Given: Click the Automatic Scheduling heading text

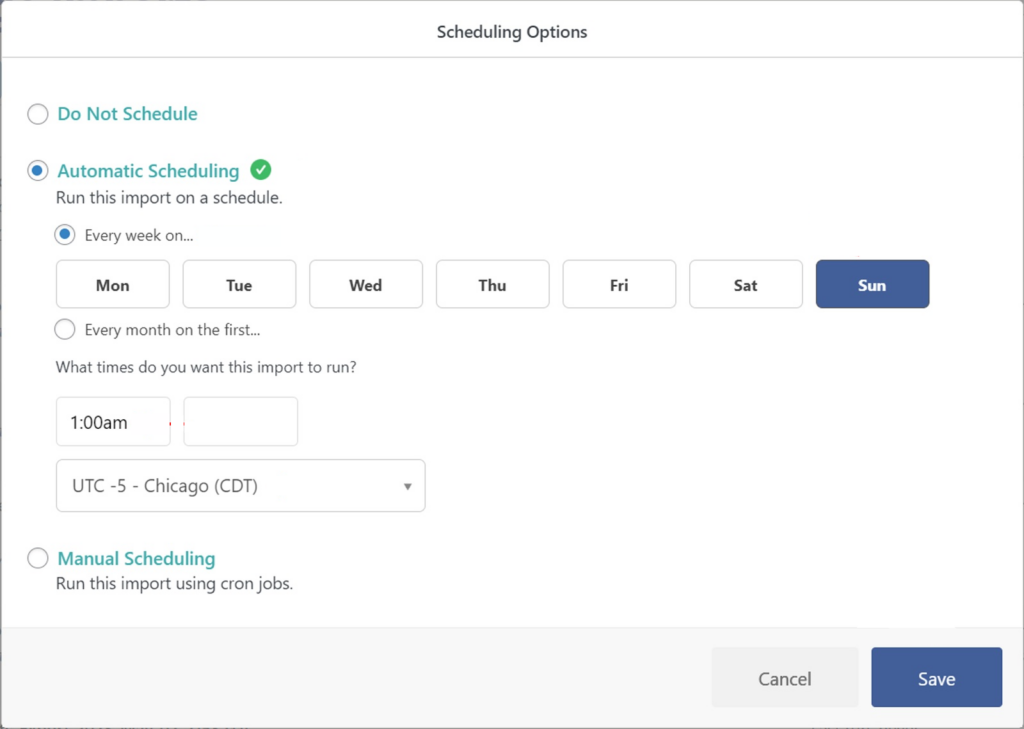Looking at the screenshot, I should tap(148, 170).
